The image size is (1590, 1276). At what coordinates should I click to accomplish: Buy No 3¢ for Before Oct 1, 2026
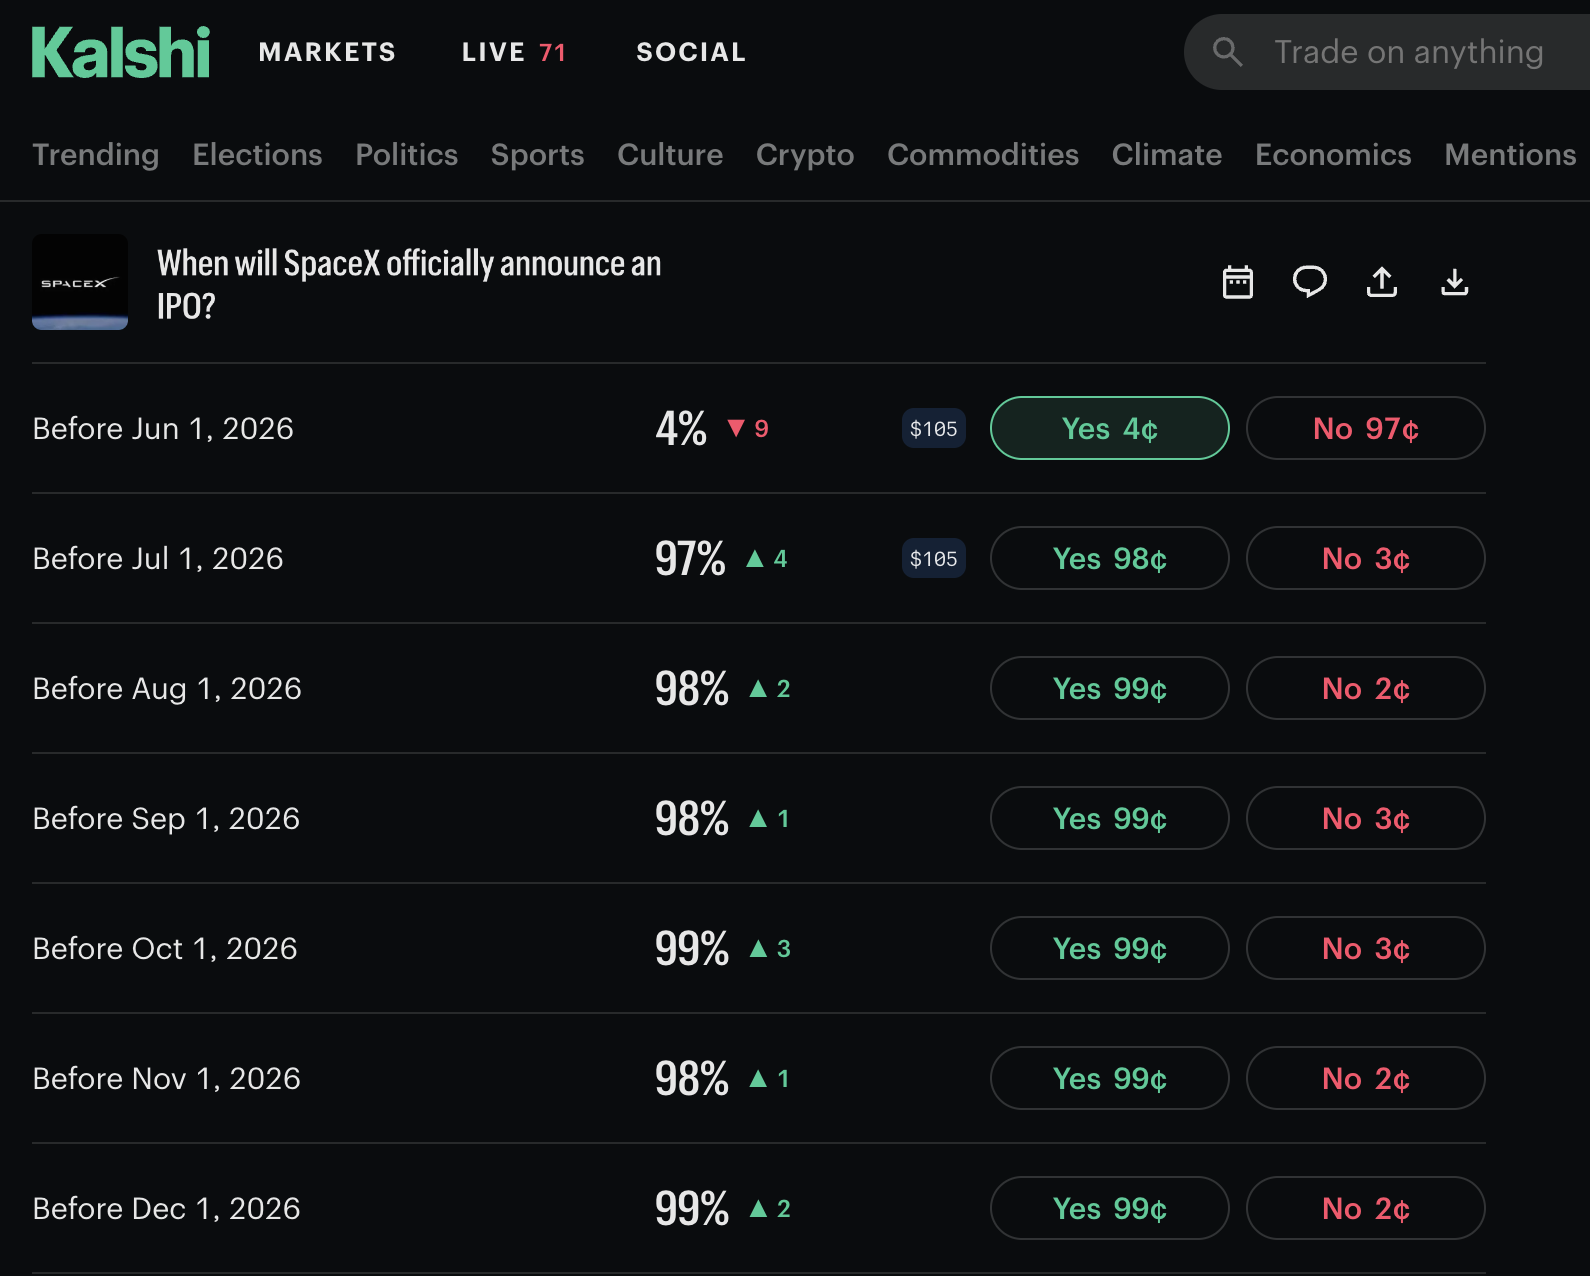click(x=1366, y=948)
